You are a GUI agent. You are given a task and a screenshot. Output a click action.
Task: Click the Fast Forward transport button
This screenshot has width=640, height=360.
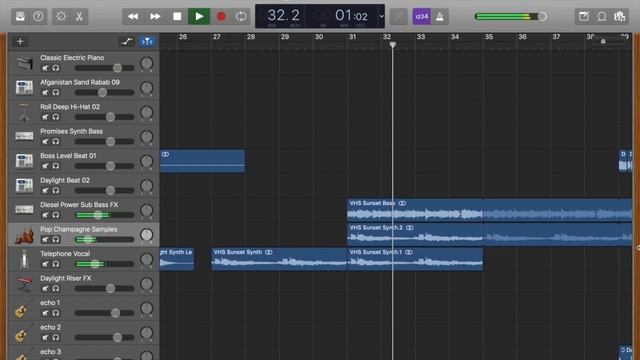click(x=155, y=16)
